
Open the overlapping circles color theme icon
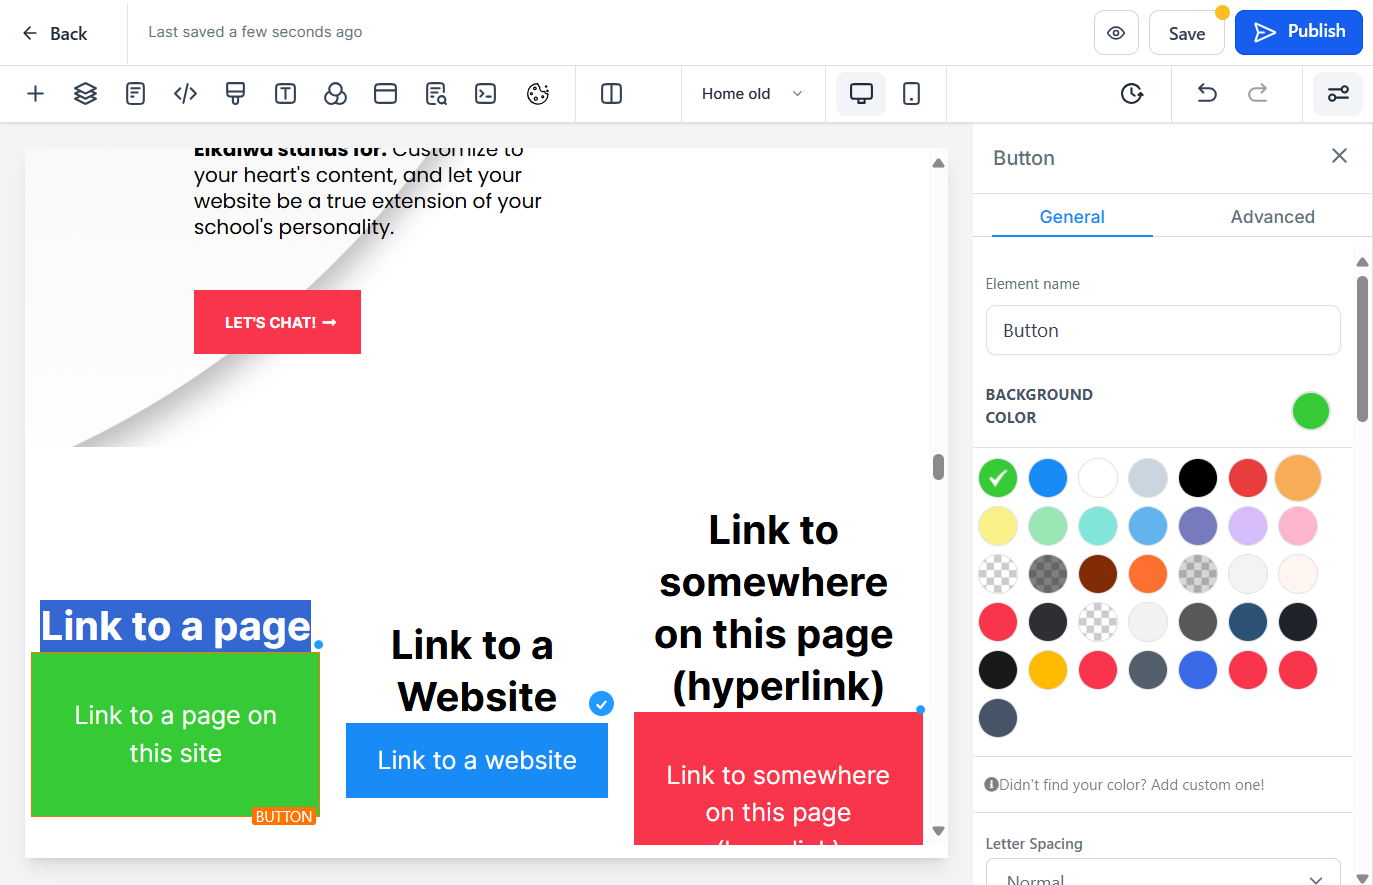point(335,94)
